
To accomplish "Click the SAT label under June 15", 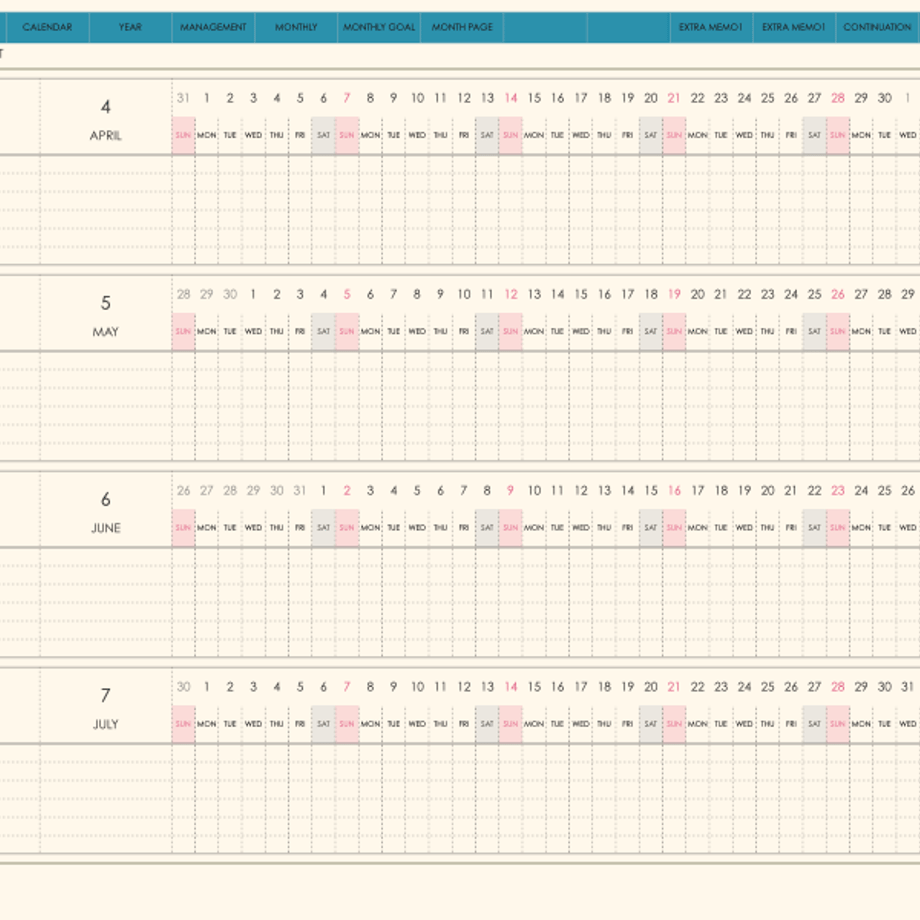I will pyautogui.click(x=651, y=528).
